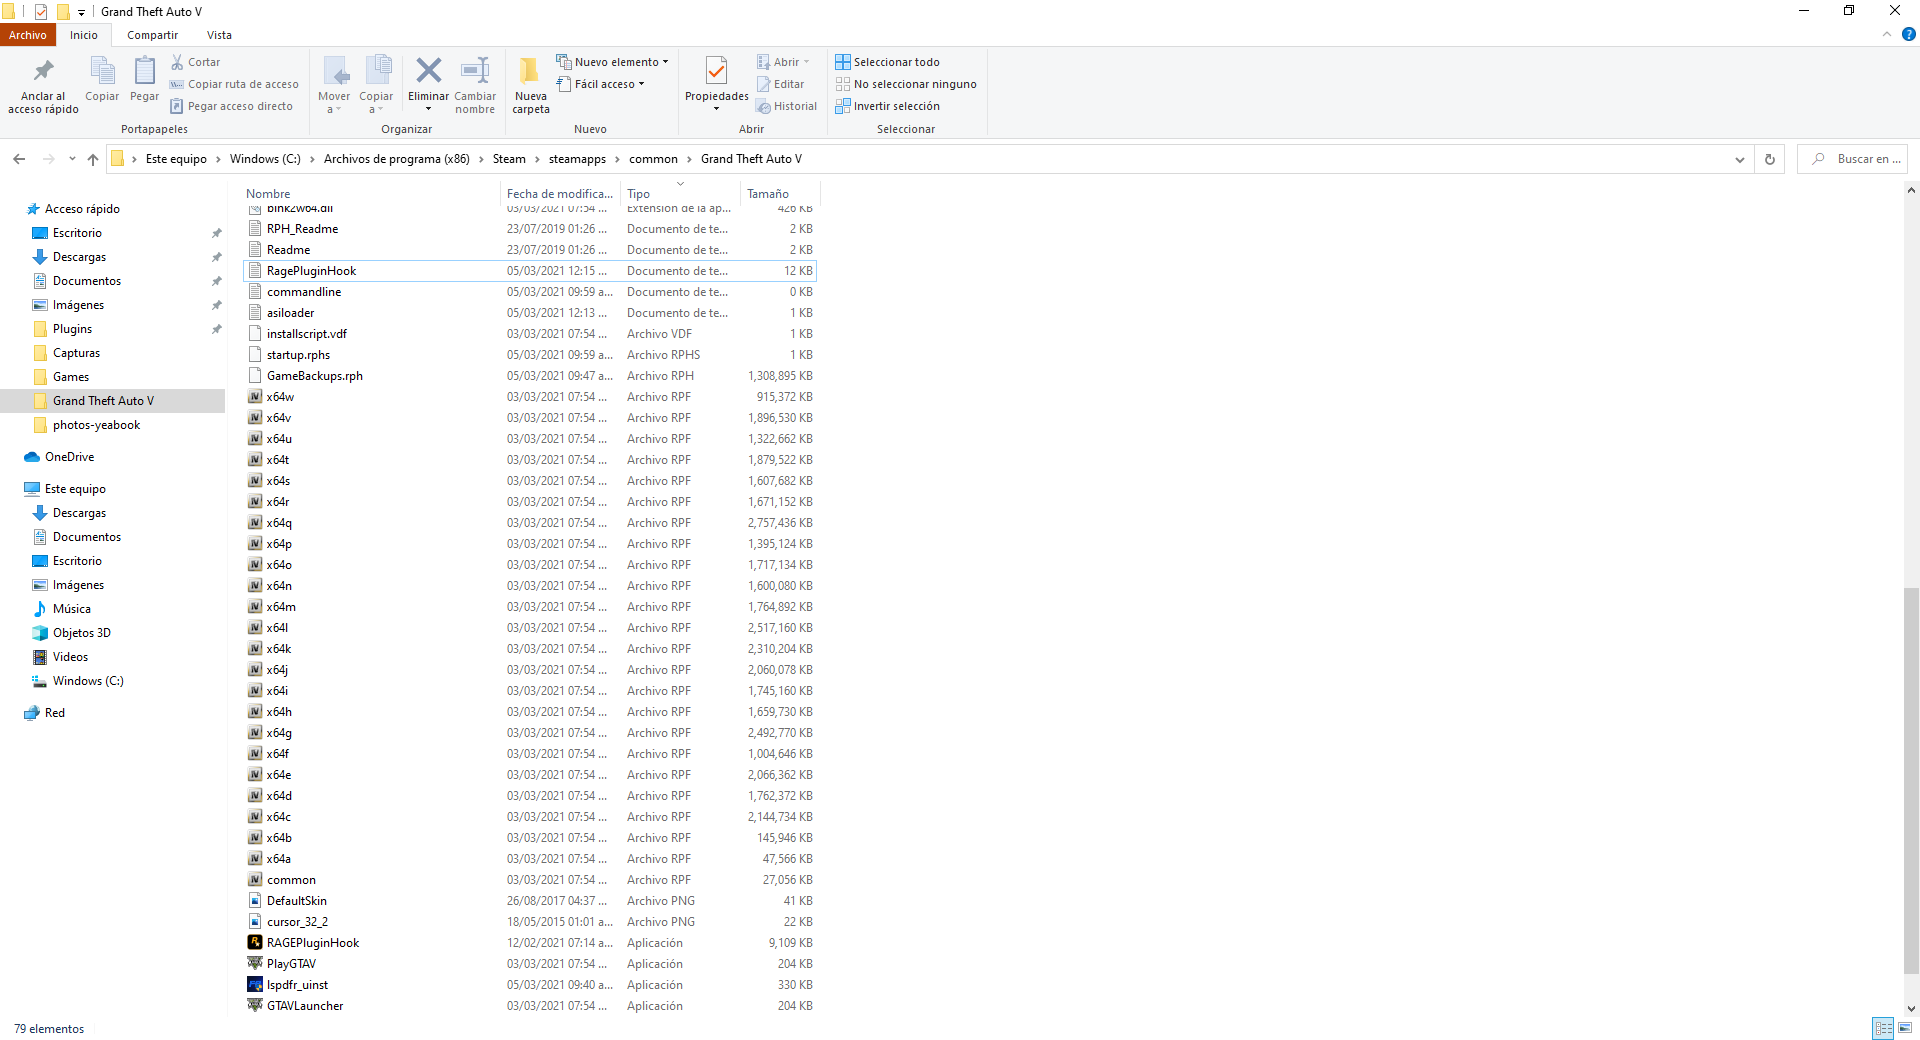Image resolution: width=1920 pixels, height=1040 pixels.
Task: Click the Nueva carpeta icon
Action: pyautogui.click(x=530, y=72)
